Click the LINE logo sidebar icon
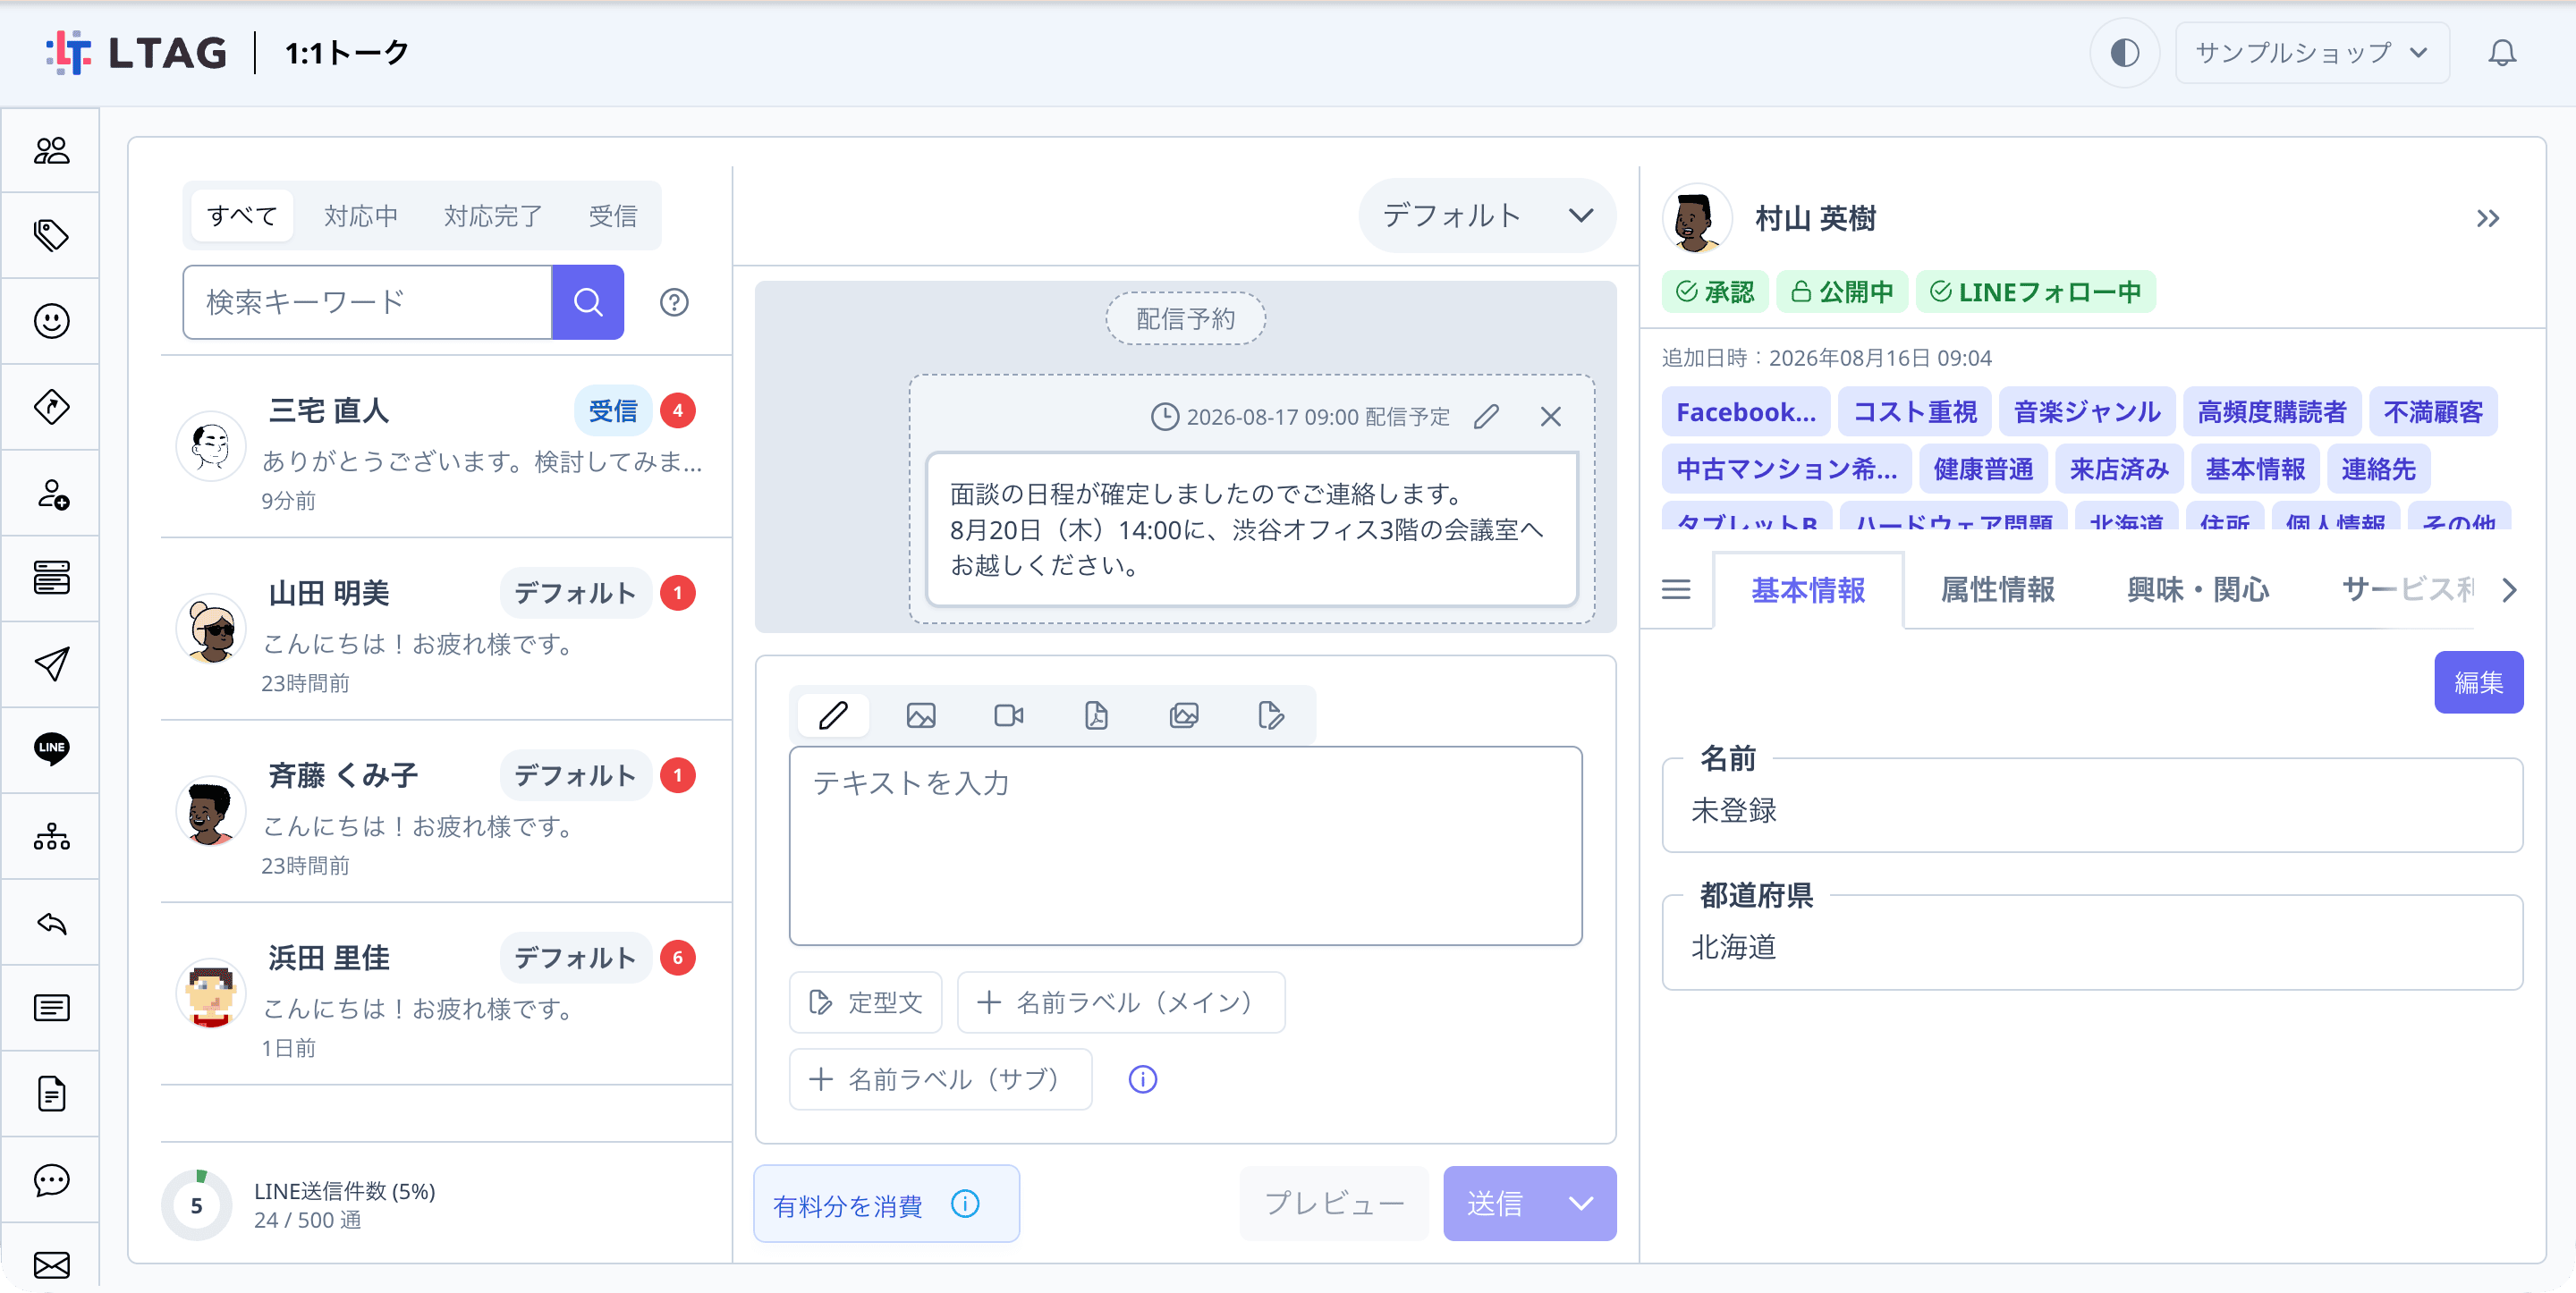Screen dimensions: 2576x1293 pos(51,749)
